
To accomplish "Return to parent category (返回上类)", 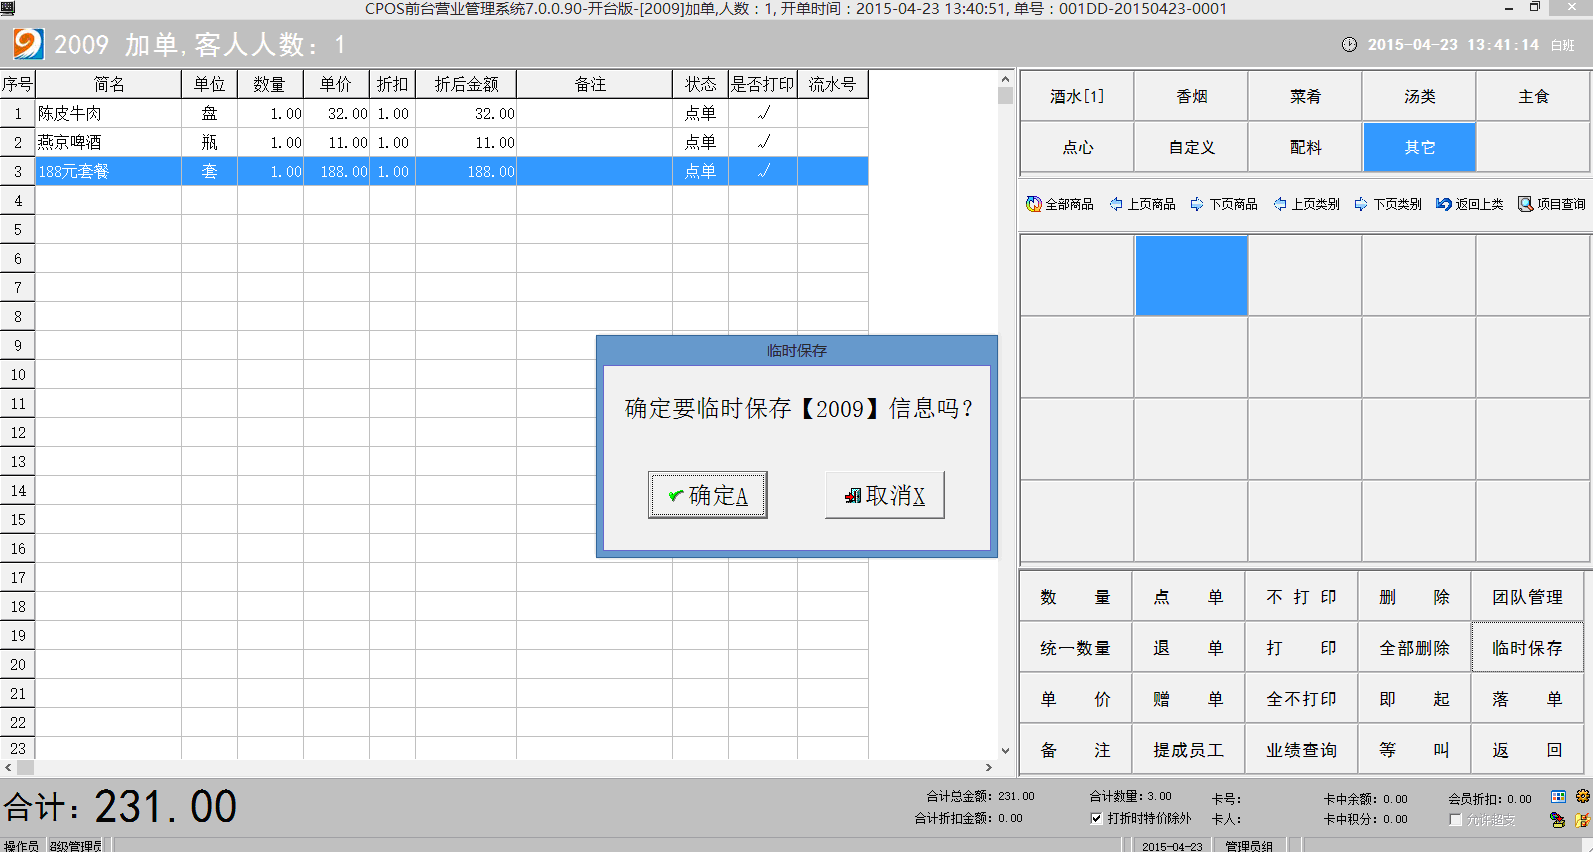I will pyautogui.click(x=1444, y=204).
